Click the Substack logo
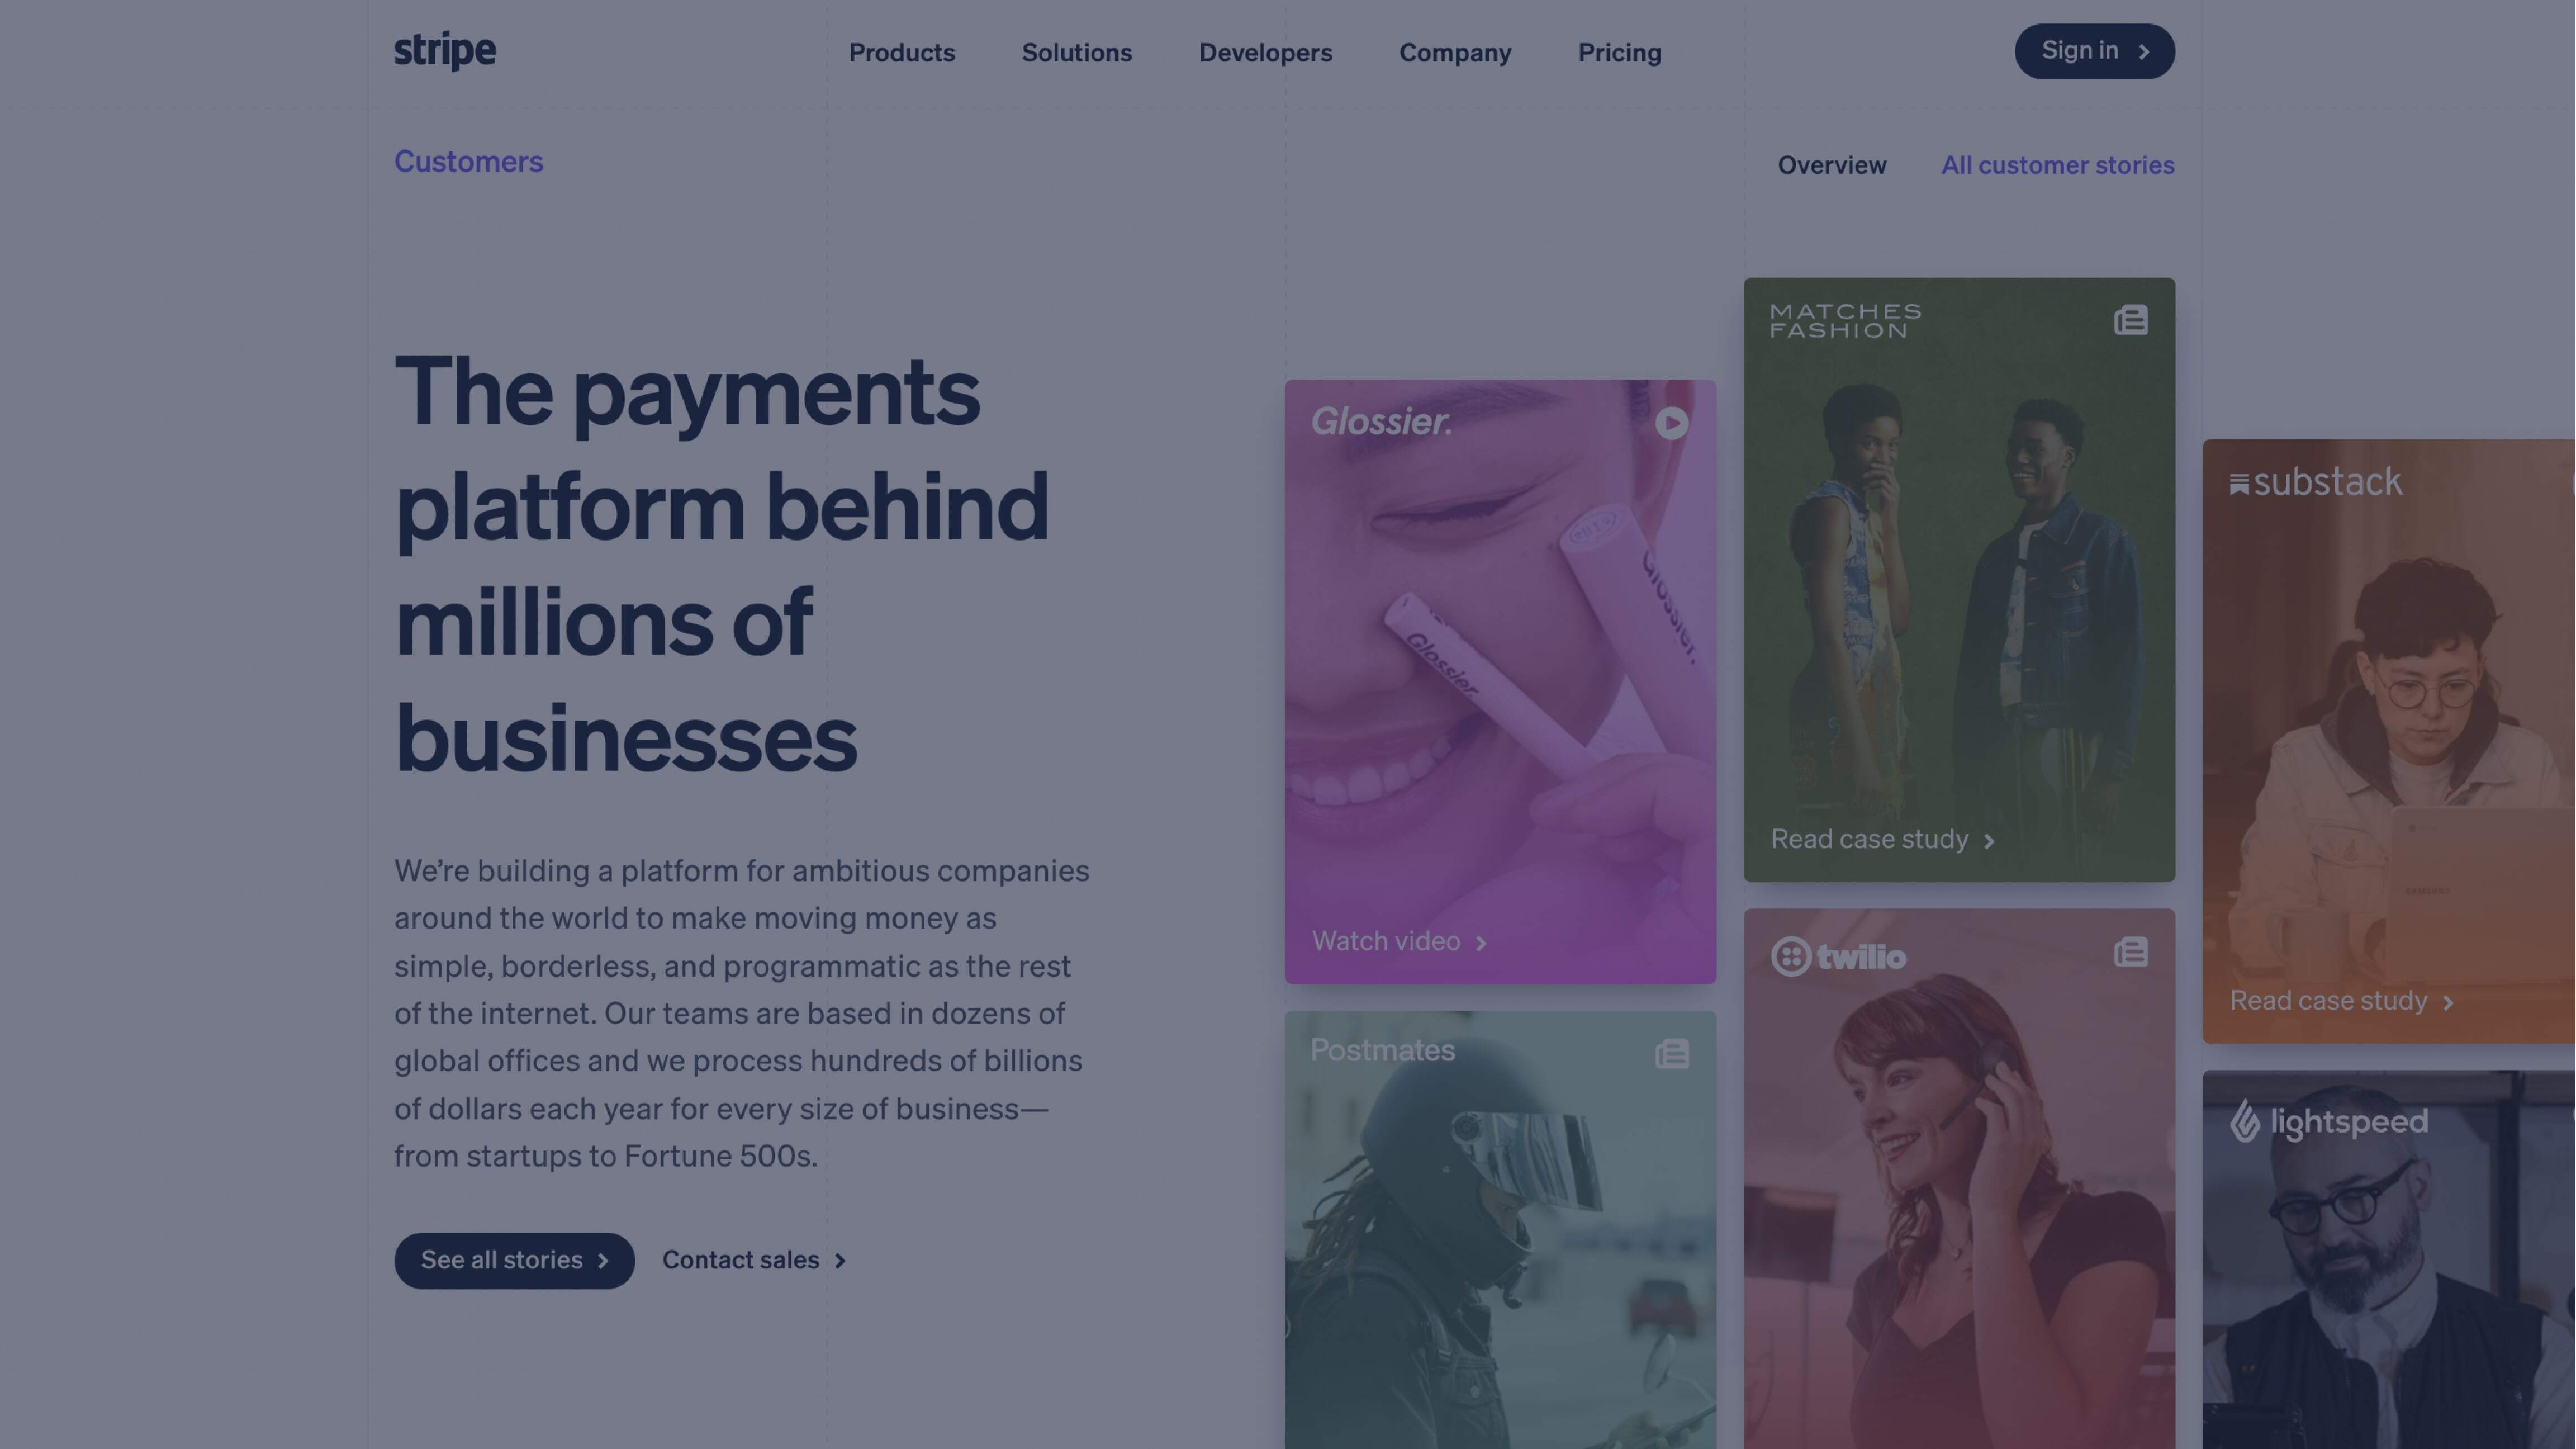Screen dimensions: 2576x1449 click(x=2315, y=482)
